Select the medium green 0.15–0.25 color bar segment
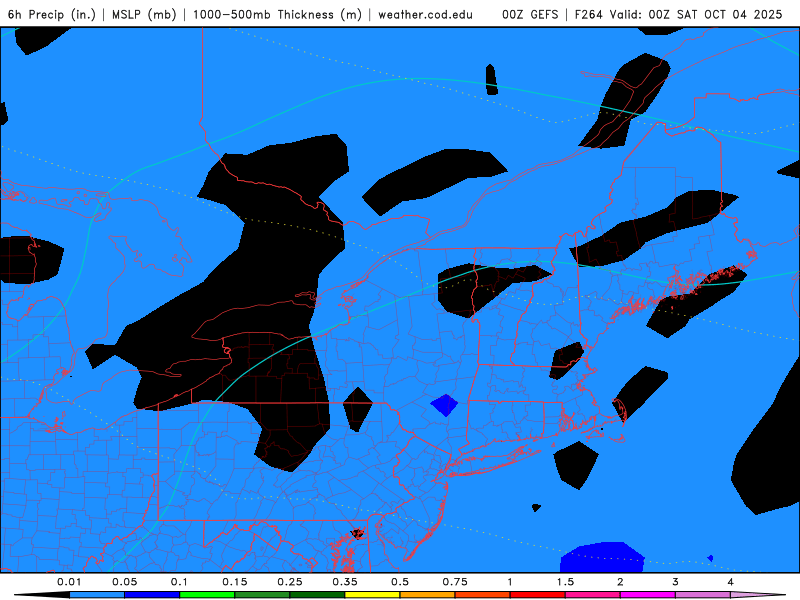Viewport: 800px width, 600px height. [x=262, y=595]
